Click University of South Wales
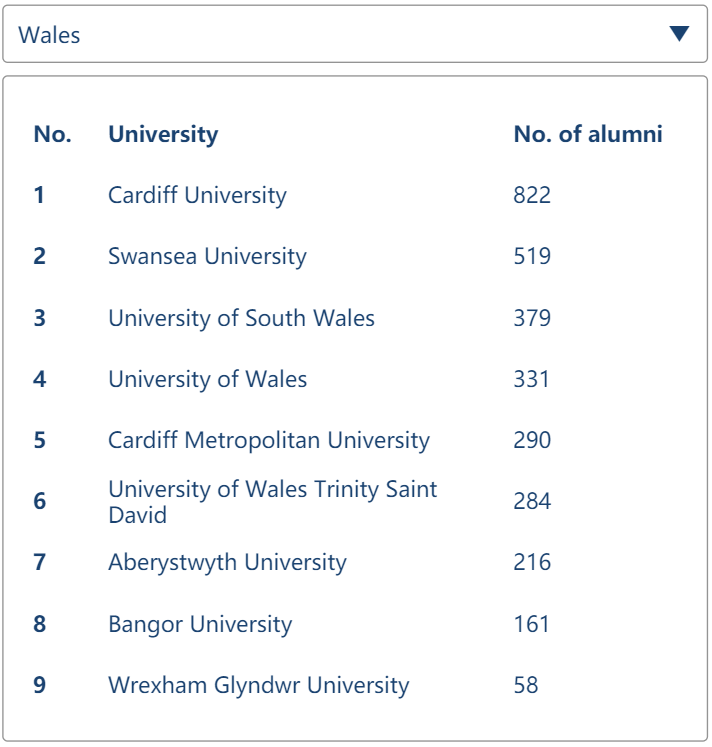The width and height of the screenshot is (712, 747). [x=241, y=318]
